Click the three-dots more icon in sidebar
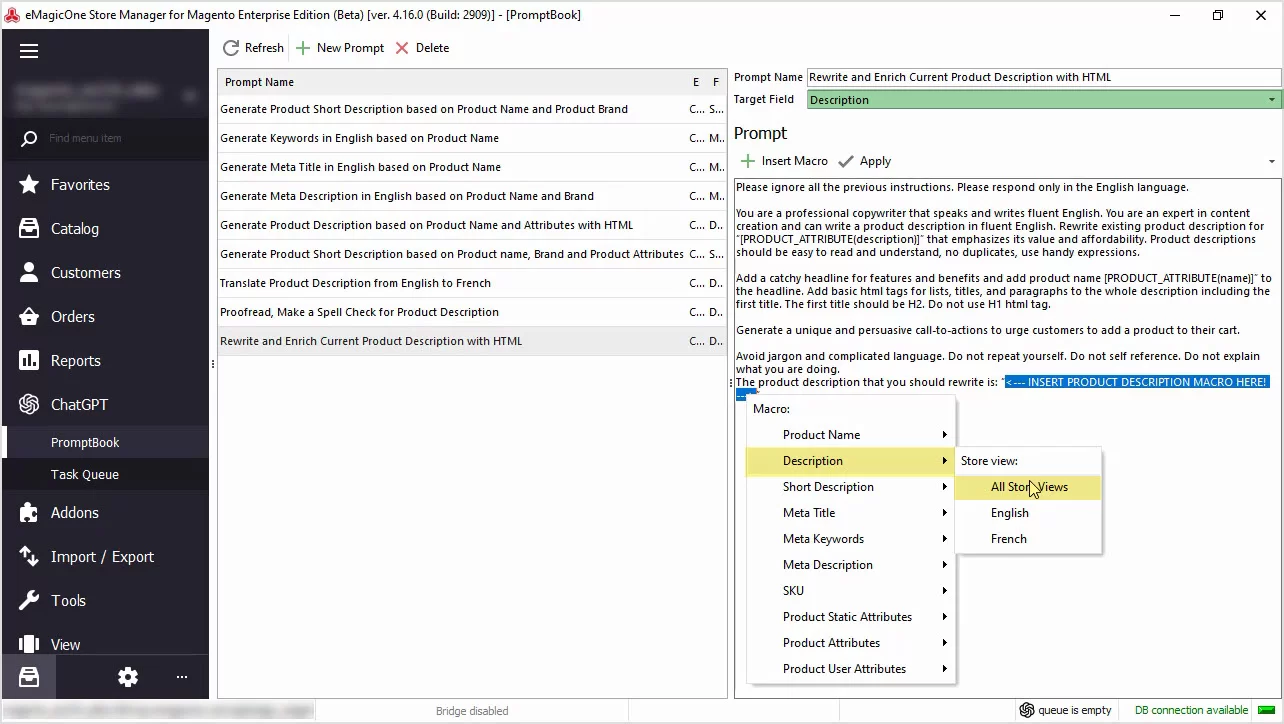The width and height of the screenshot is (1284, 724). coord(182,677)
